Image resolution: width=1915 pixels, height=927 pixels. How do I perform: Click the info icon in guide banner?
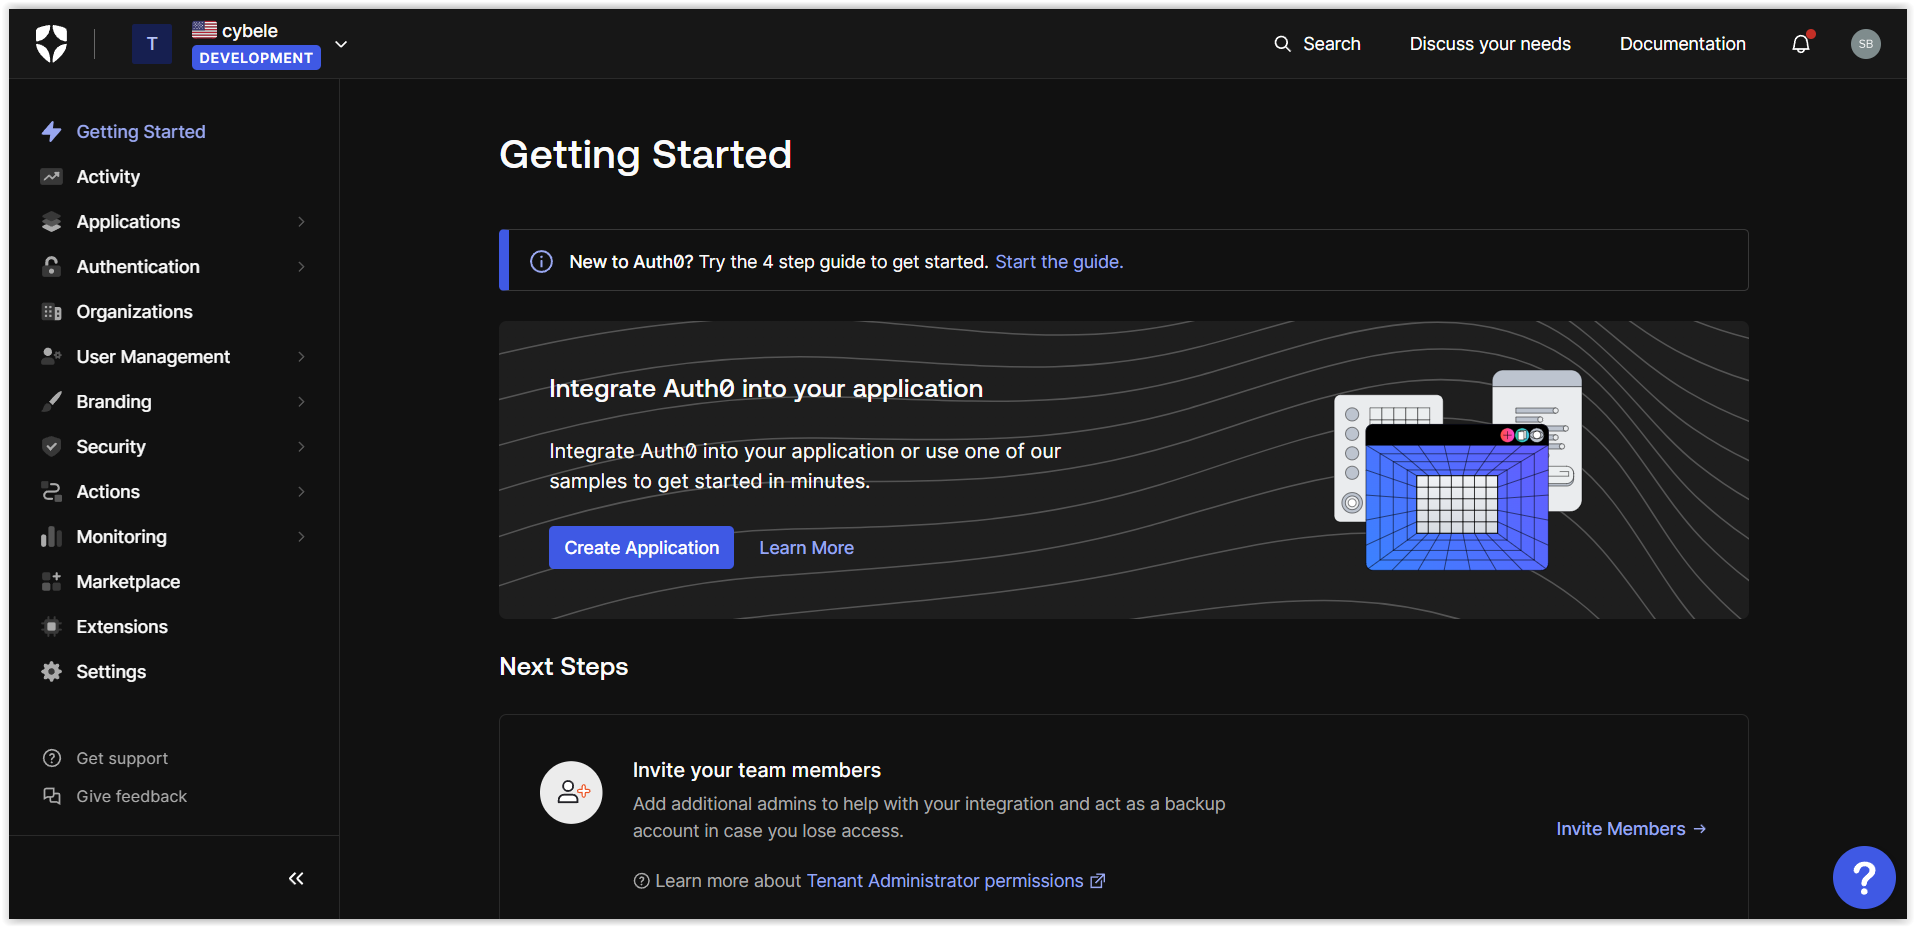(541, 262)
